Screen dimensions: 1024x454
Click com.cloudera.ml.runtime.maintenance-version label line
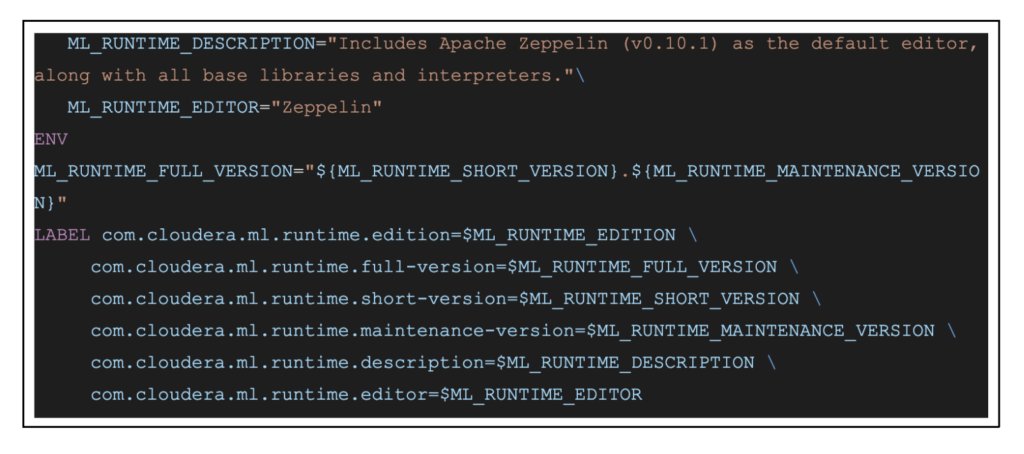click(512, 330)
